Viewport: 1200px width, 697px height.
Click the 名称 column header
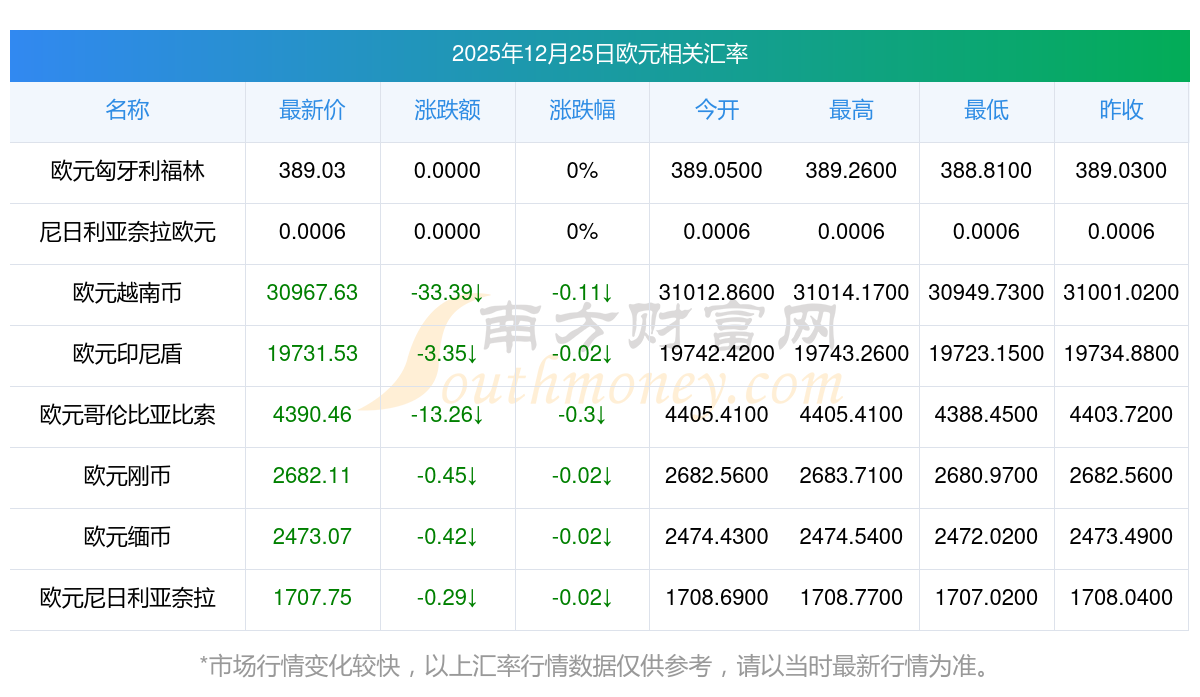click(127, 111)
